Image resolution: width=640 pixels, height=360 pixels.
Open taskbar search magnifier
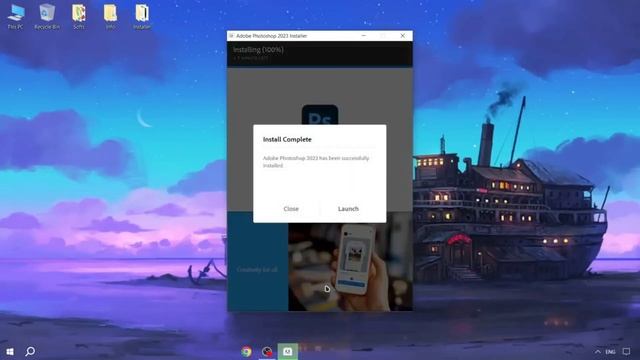click(x=30, y=351)
